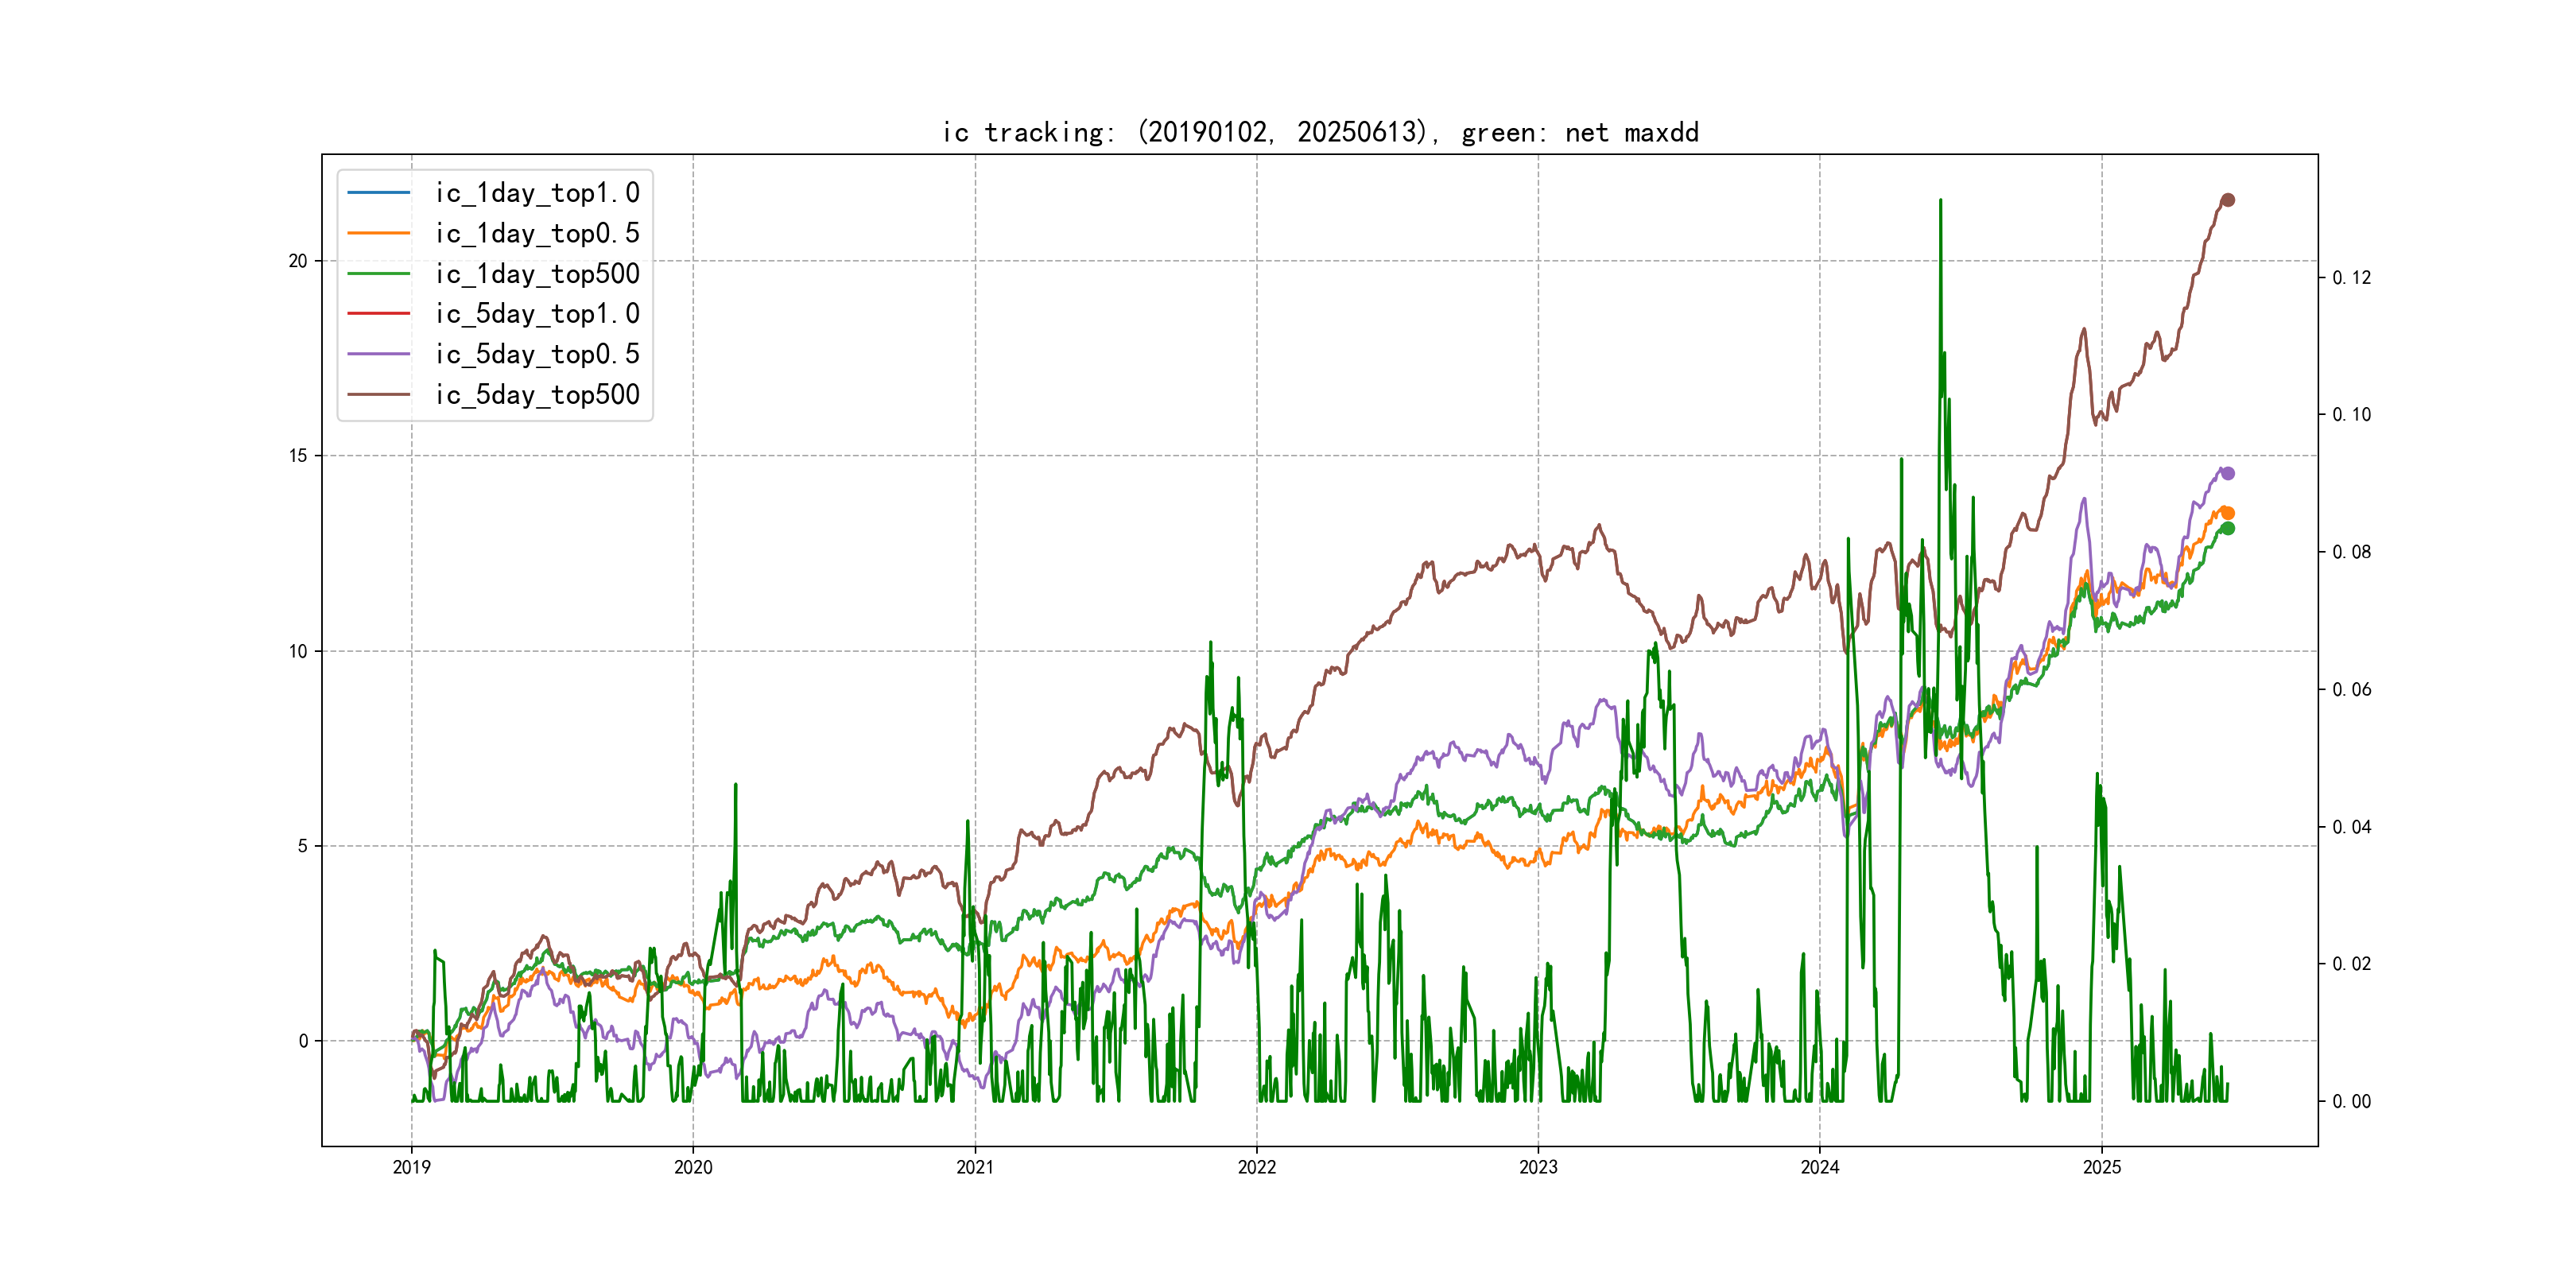Click the green ic_1day_top500 legend line

[378, 273]
